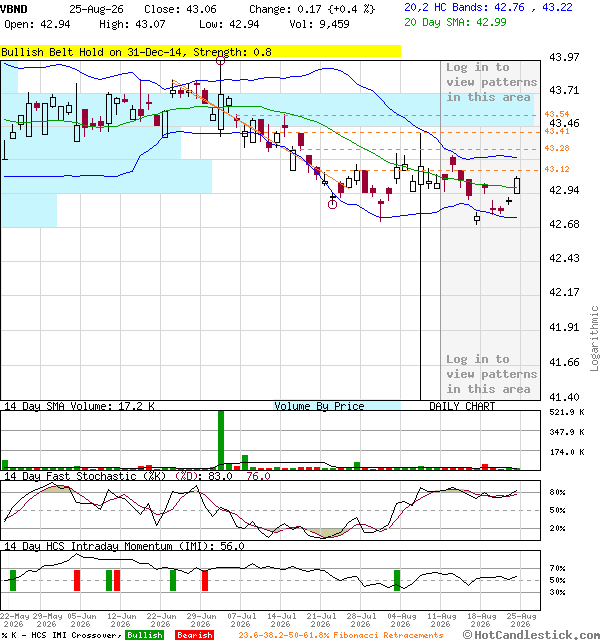The width and height of the screenshot is (600, 640).
Task: Click the red Bearish legend swatch
Action: pyautogui.click(x=195, y=635)
